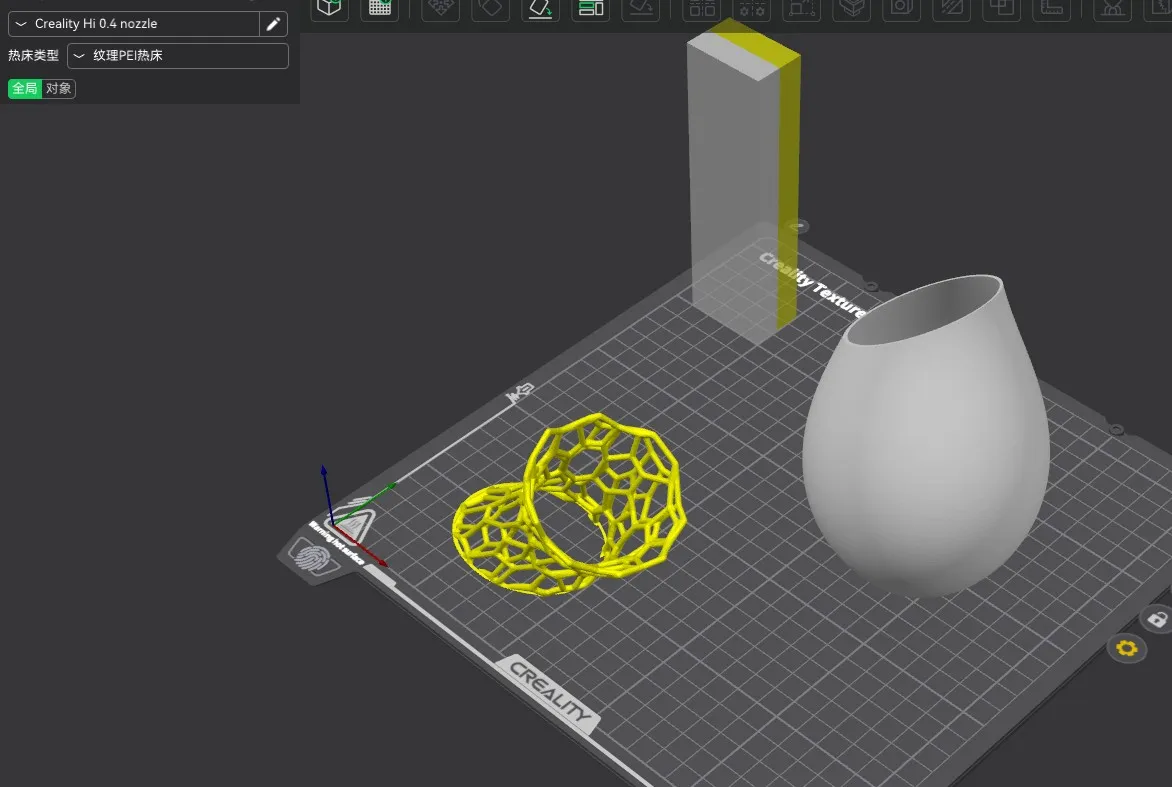The width and height of the screenshot is (1172, 787).
Task: Click the underlined tilted-bucket toolbar icon
Action: coord(540,9)
